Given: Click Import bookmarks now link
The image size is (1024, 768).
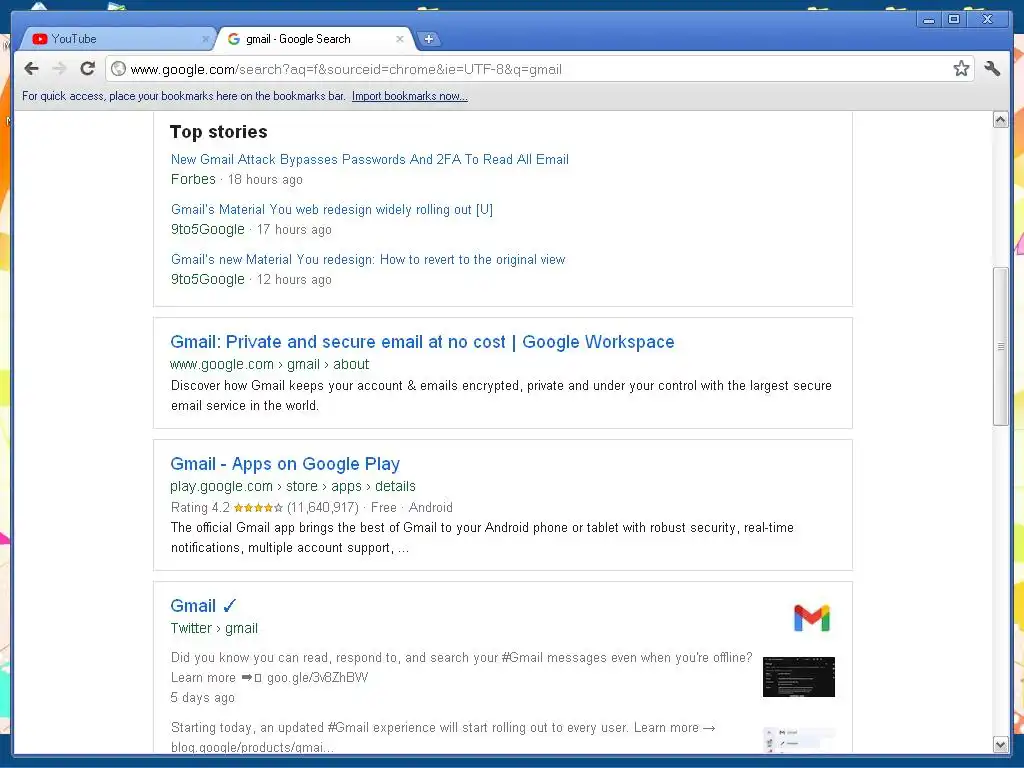Looking at the screenshot, I should click(x=409, y=96).
